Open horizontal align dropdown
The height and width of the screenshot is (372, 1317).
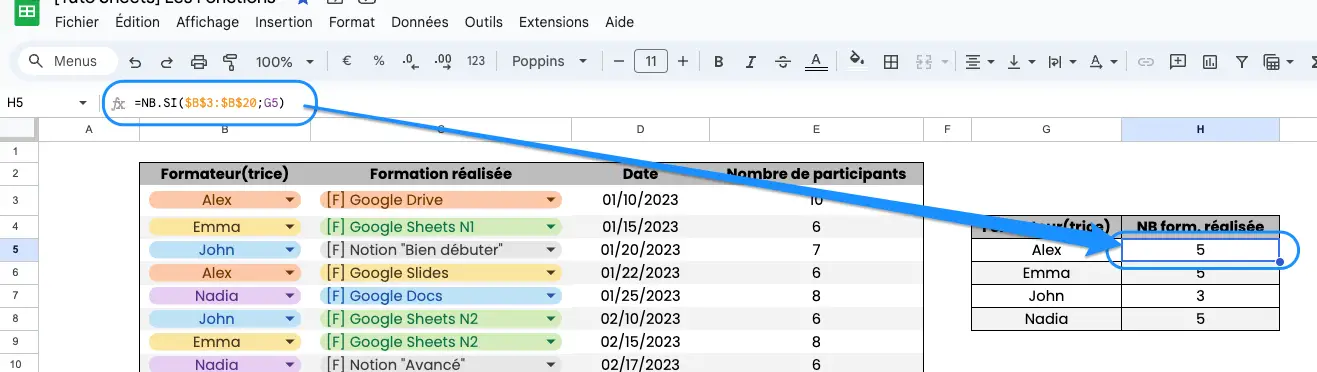tap(980, 62)
